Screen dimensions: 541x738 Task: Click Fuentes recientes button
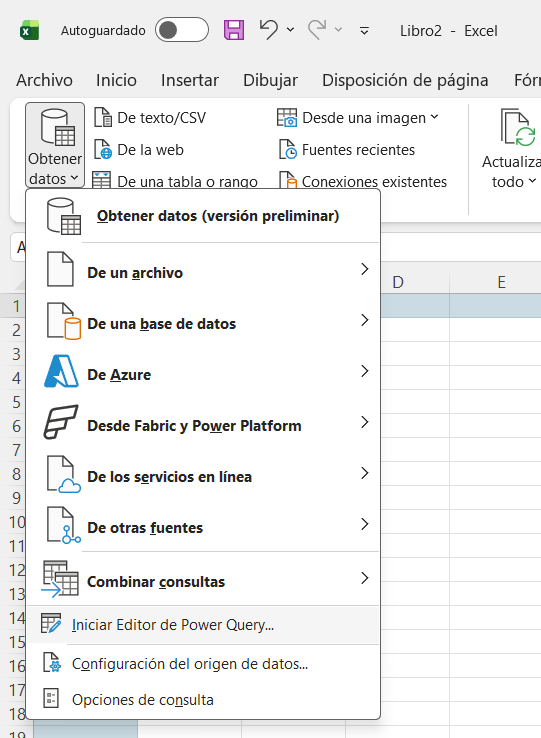click(347, 150)
